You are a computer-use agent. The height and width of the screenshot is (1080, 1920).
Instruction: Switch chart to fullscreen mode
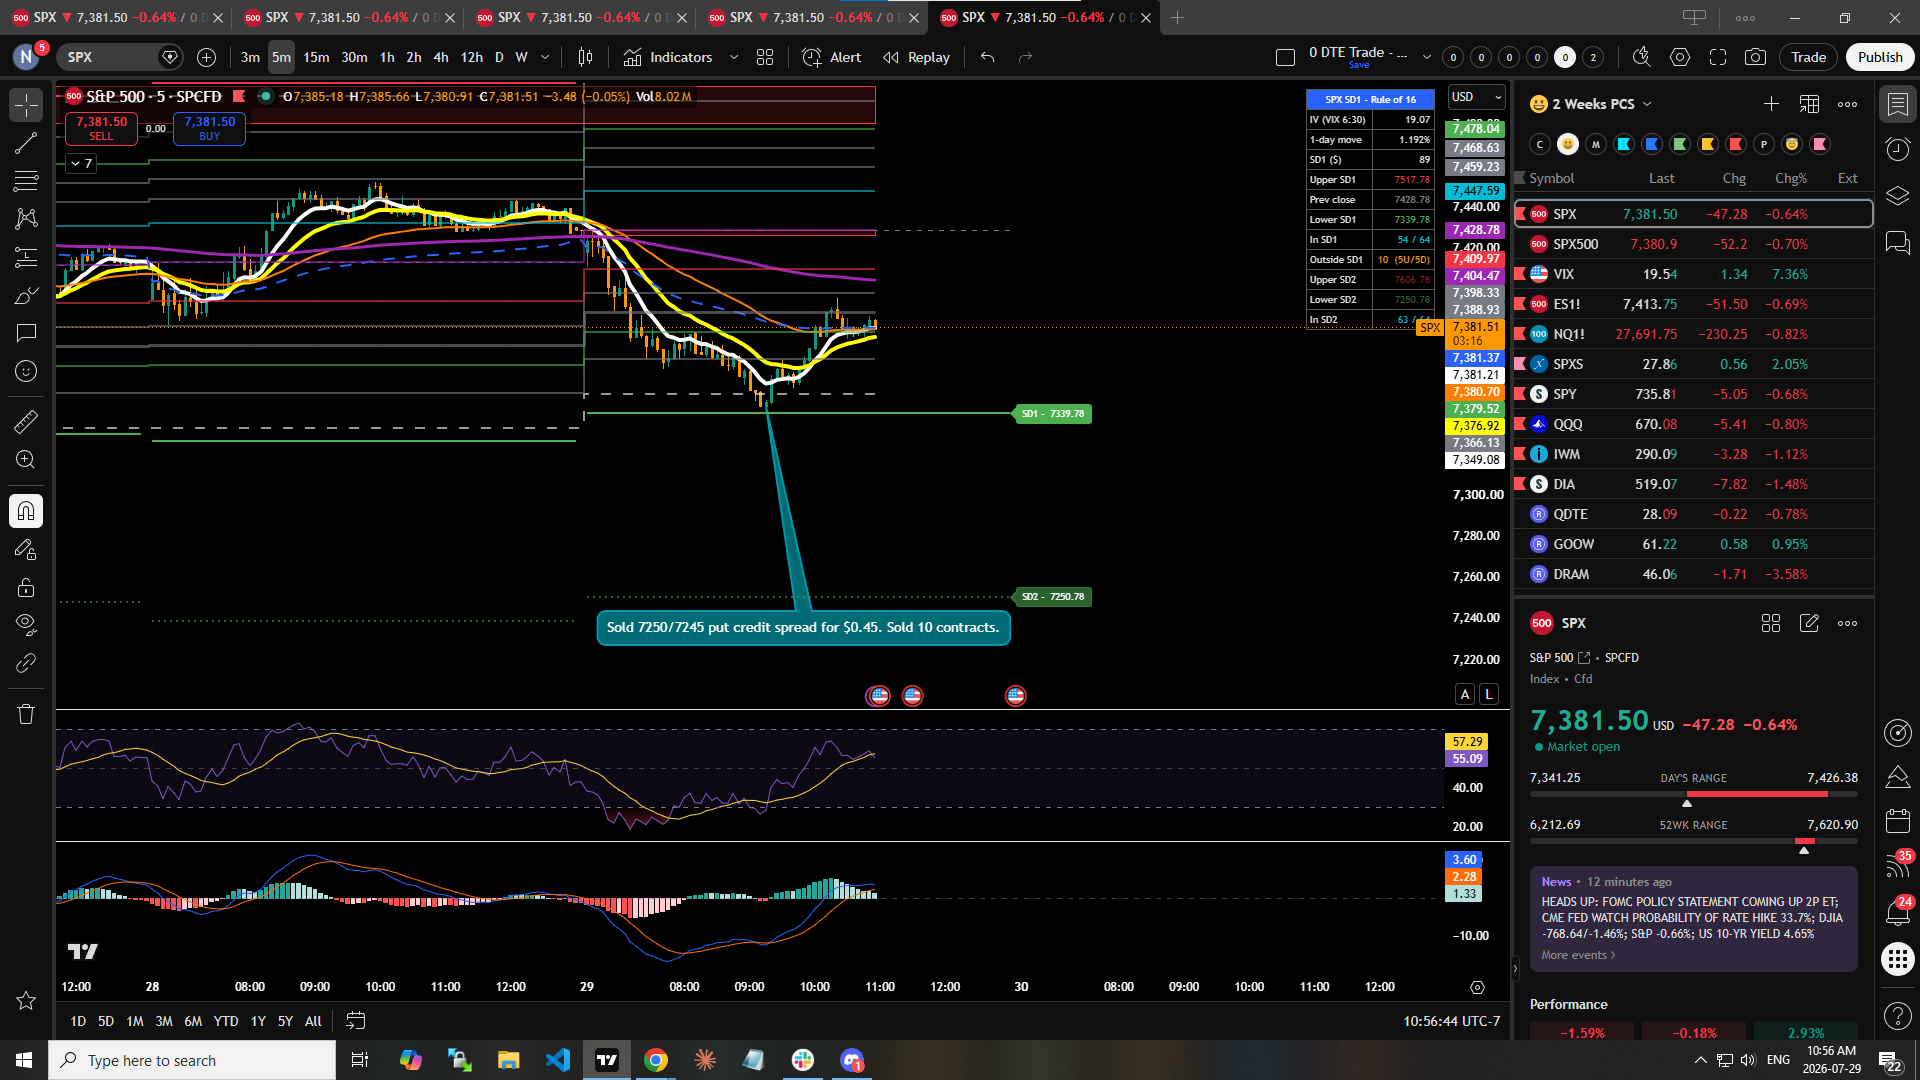(1718, 57)
